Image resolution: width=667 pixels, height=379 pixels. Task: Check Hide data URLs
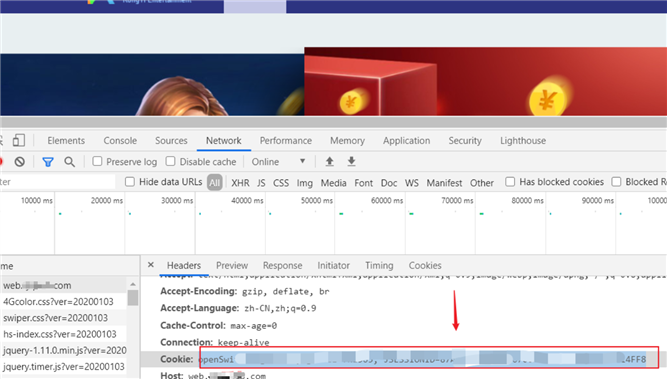pyautogui.click(x=130, y=182)
